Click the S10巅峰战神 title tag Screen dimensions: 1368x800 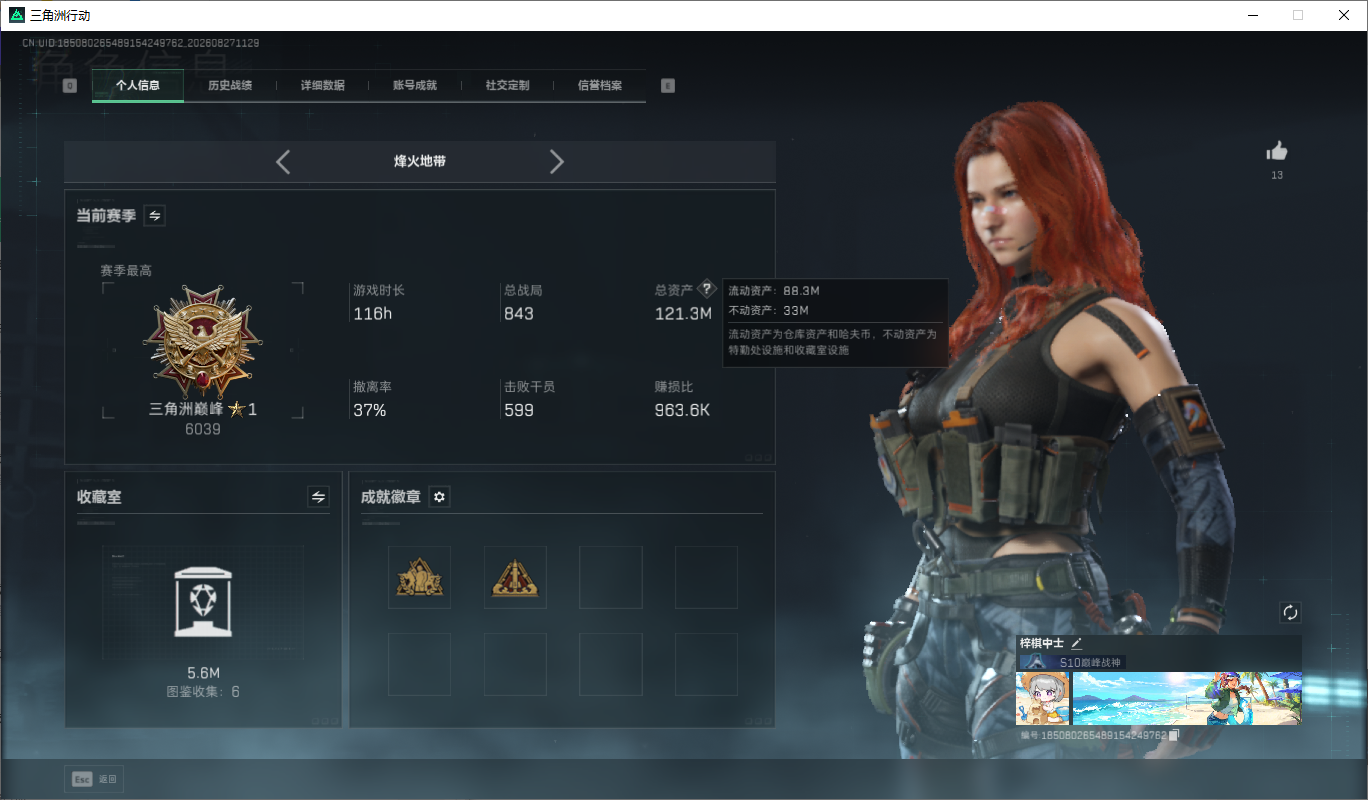pyautogui.click(x=1071, y=662)
